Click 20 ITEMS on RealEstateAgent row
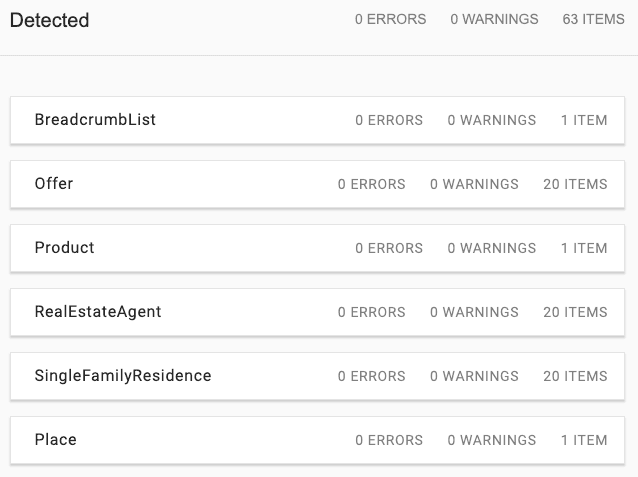 point(575,312)
